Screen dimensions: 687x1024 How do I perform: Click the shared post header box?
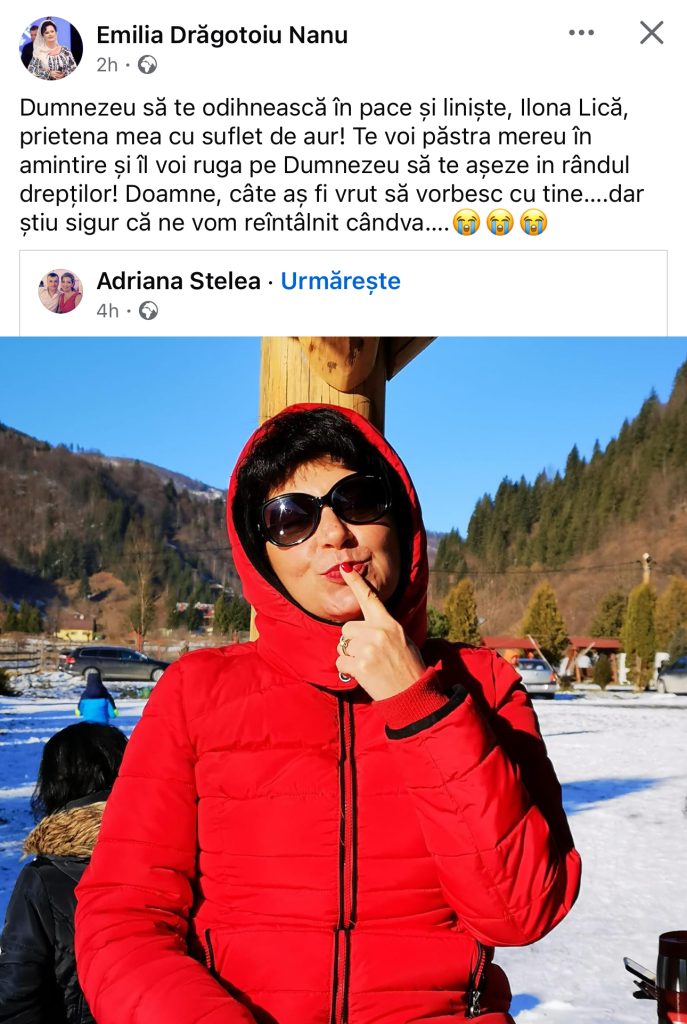point(344,293)
